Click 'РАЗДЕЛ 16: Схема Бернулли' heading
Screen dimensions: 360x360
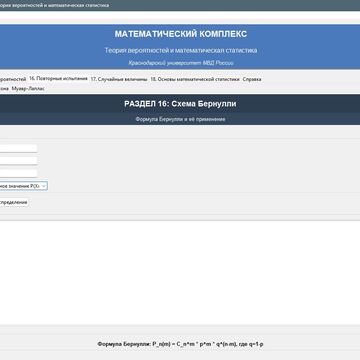point(180,104)
